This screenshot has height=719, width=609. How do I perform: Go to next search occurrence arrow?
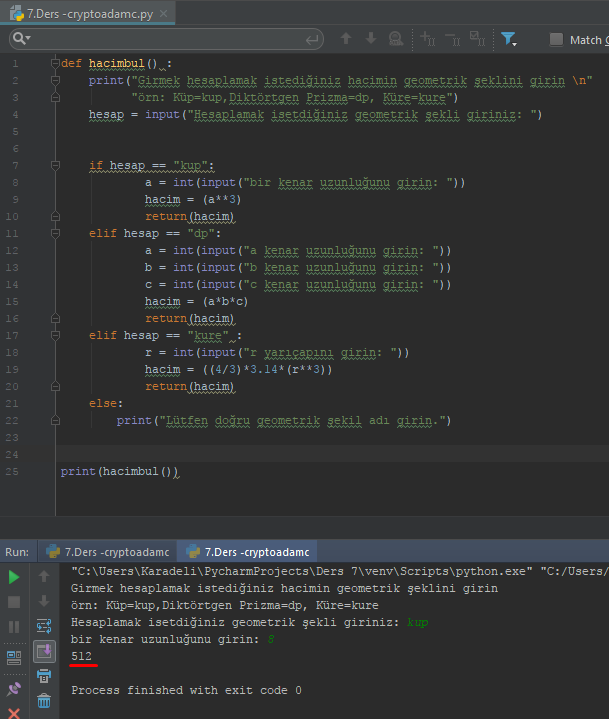click(371, 39)
